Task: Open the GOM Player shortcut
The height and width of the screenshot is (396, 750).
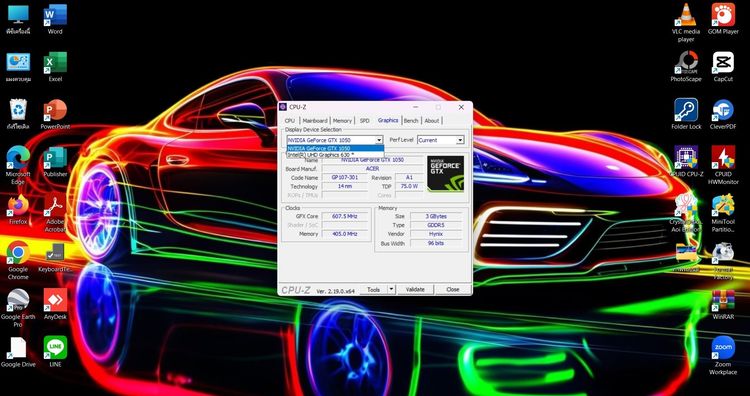Action: (723, 19)
